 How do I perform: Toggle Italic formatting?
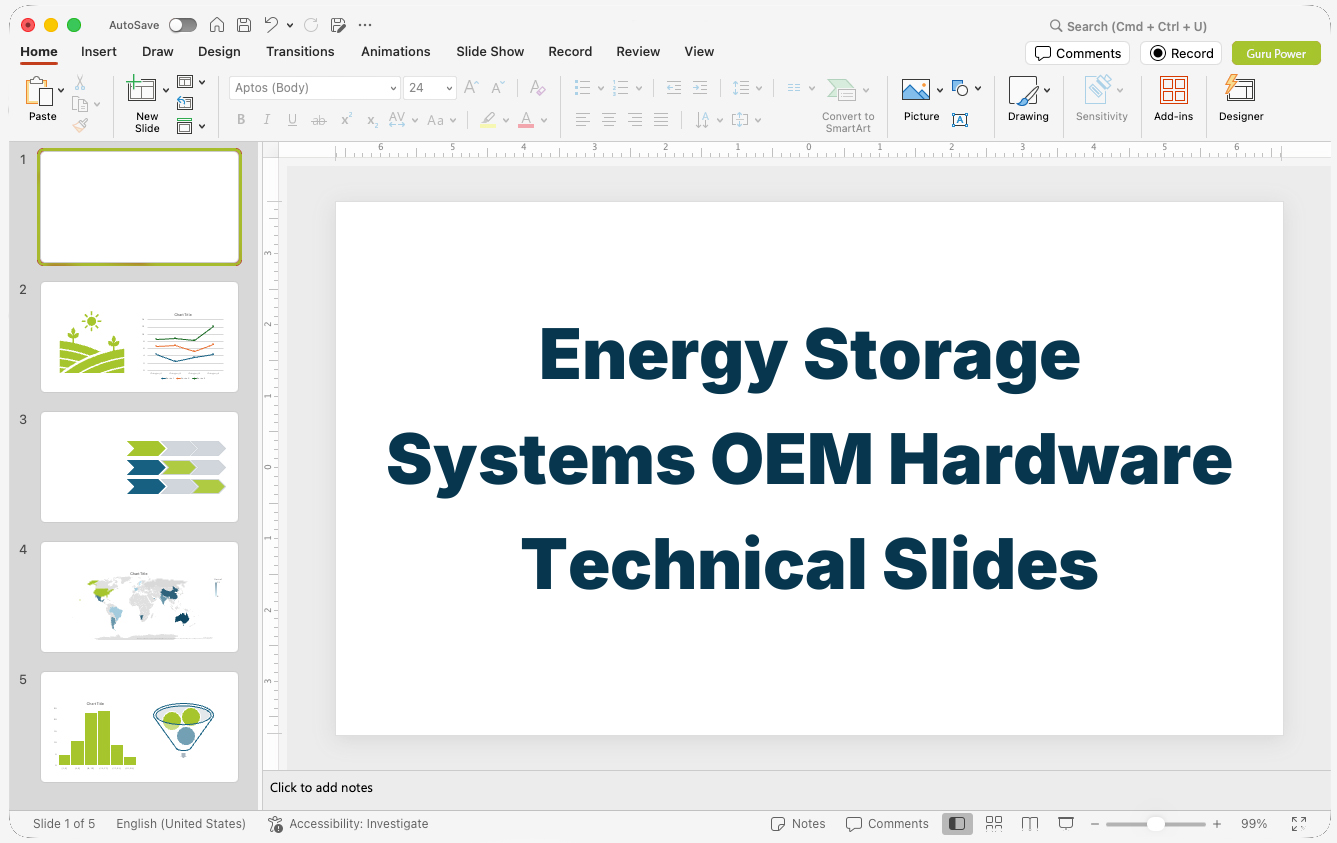tap(266, 120)
